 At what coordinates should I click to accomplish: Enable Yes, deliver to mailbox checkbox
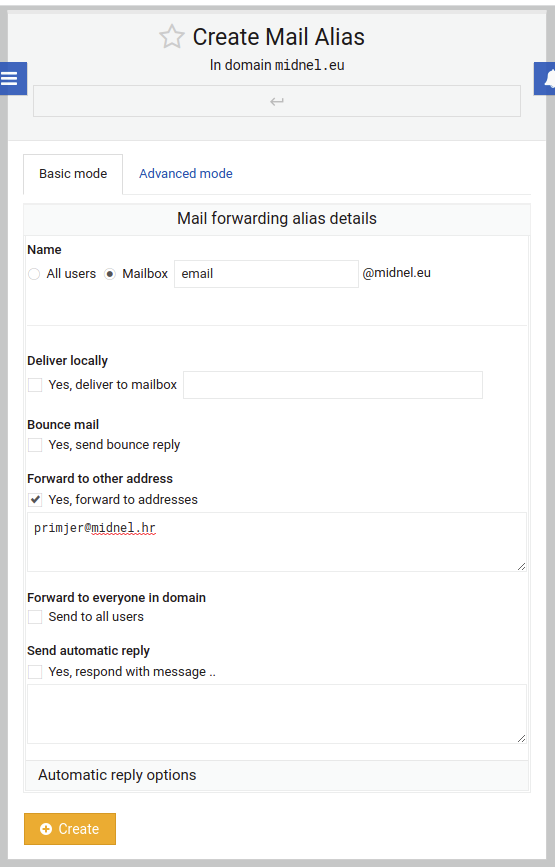[x=35, y=385]
